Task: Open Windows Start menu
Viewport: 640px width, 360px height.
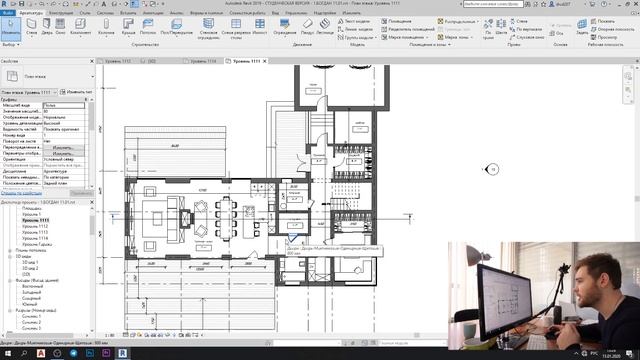Action: tap(8, 353)
